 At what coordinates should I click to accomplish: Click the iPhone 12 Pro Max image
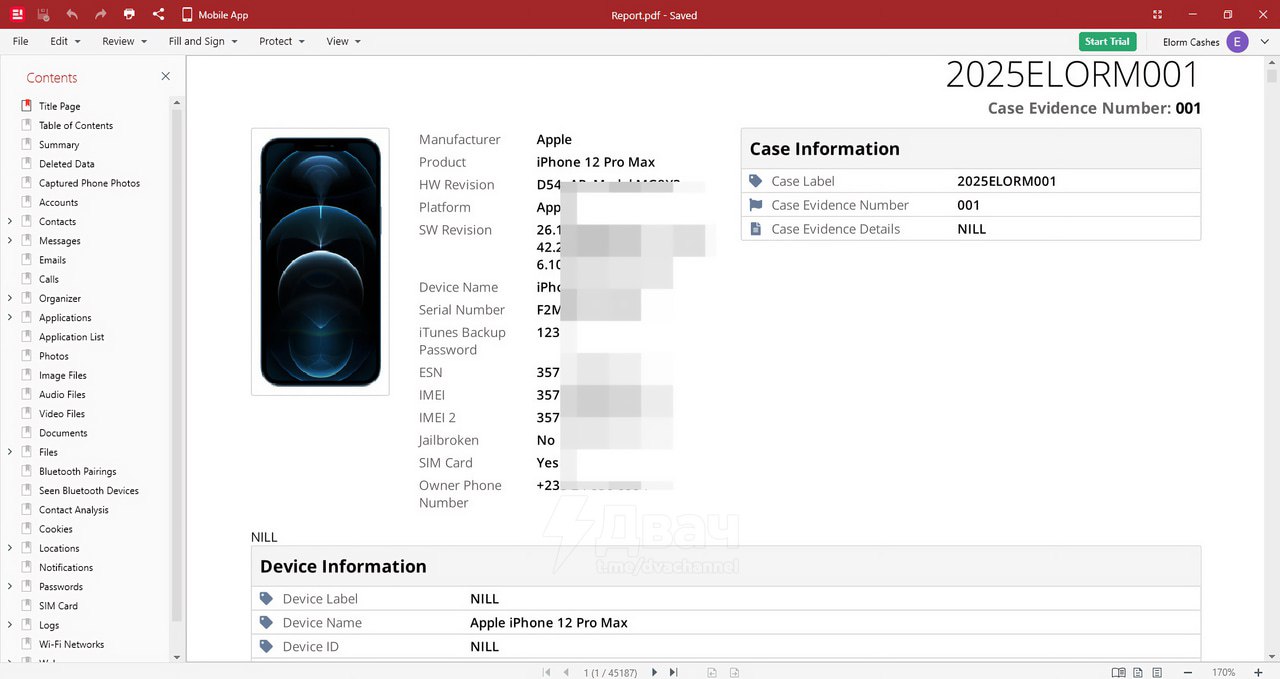320,262
